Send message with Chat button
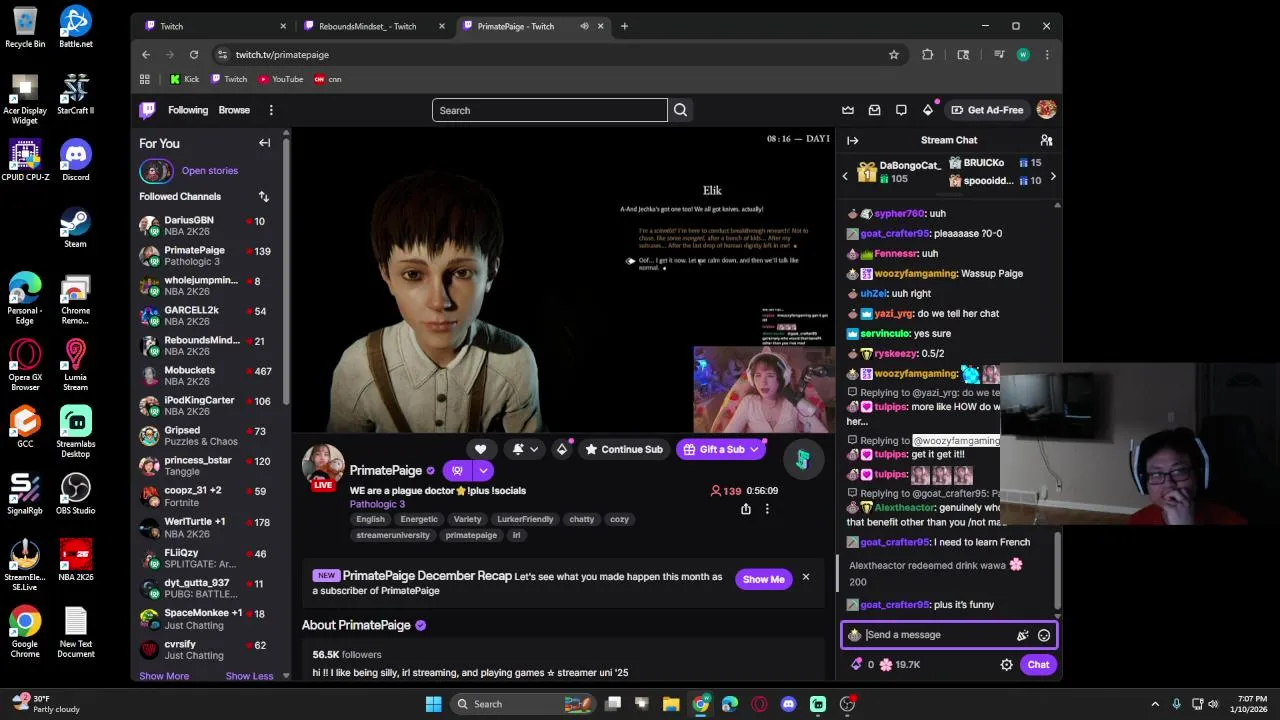 [x=1038, y=665]
